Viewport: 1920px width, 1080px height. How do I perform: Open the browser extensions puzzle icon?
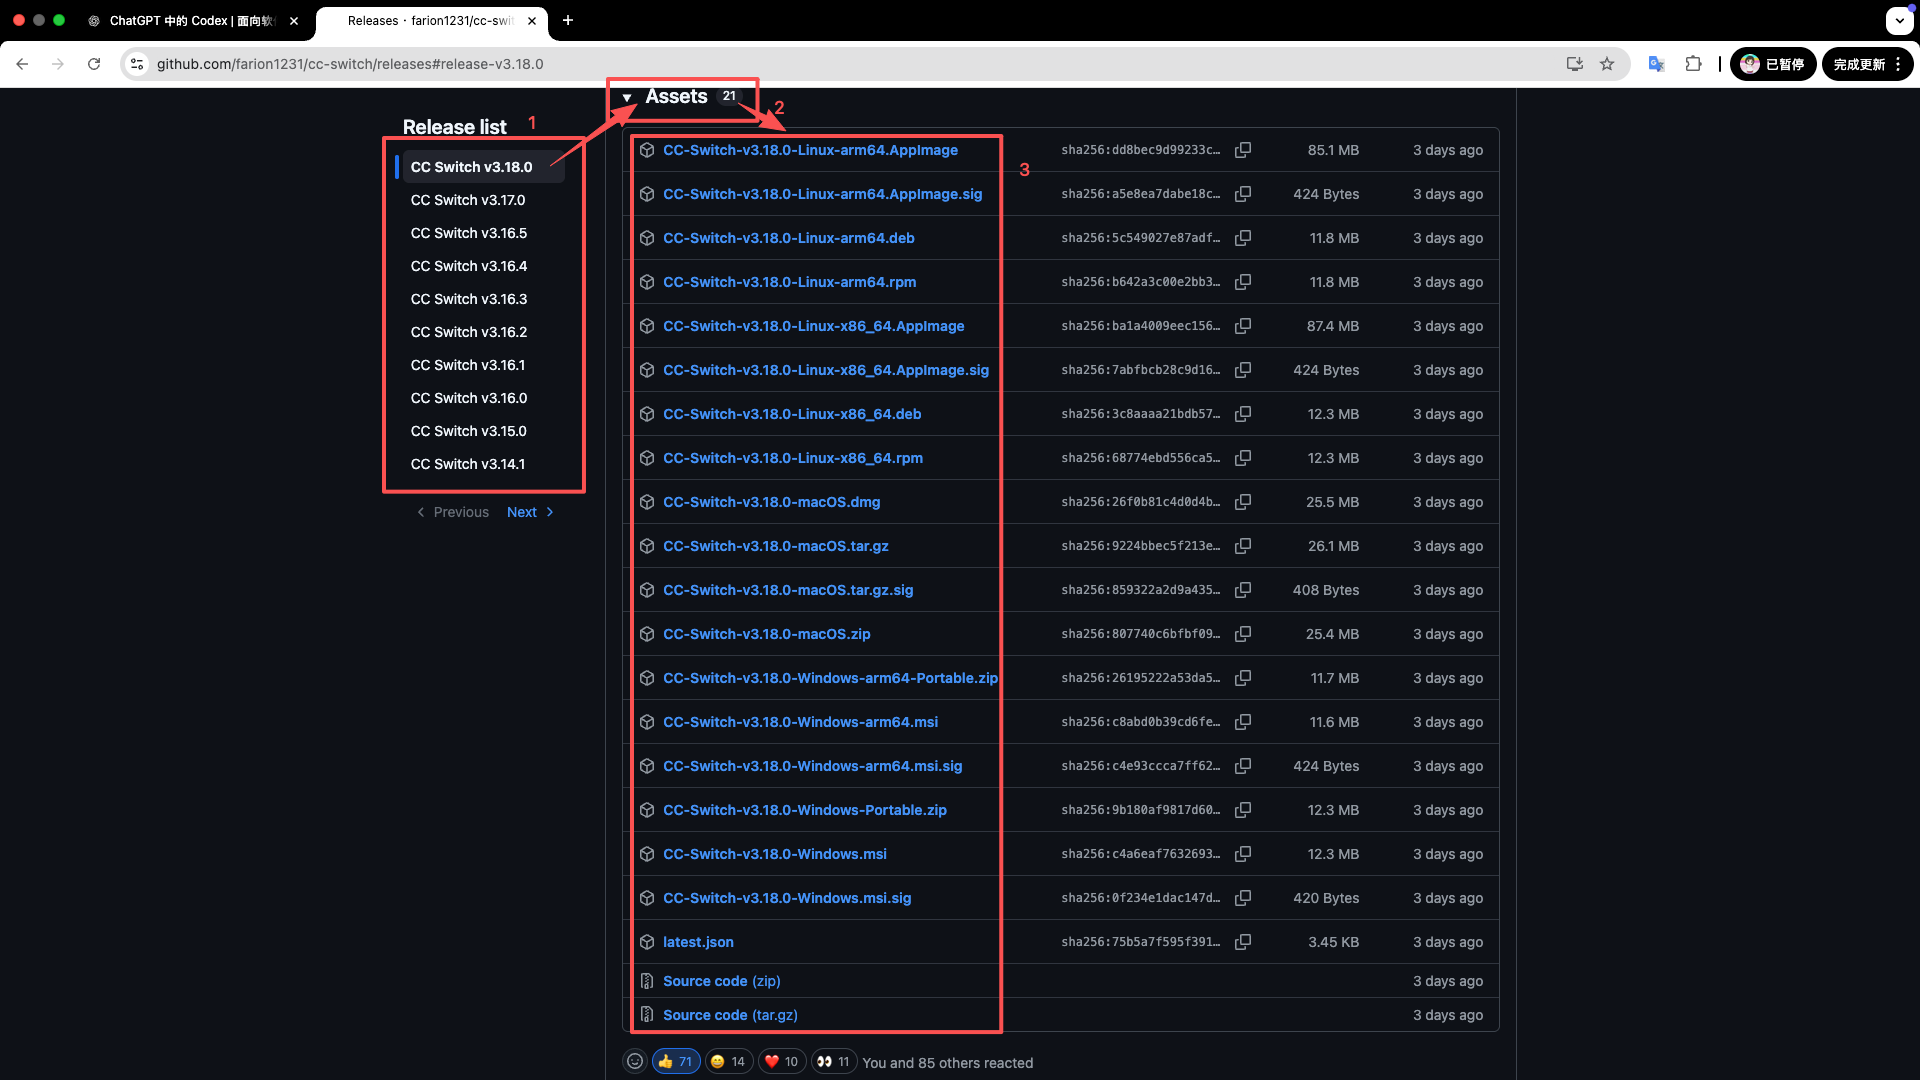tap(1693, 64)
